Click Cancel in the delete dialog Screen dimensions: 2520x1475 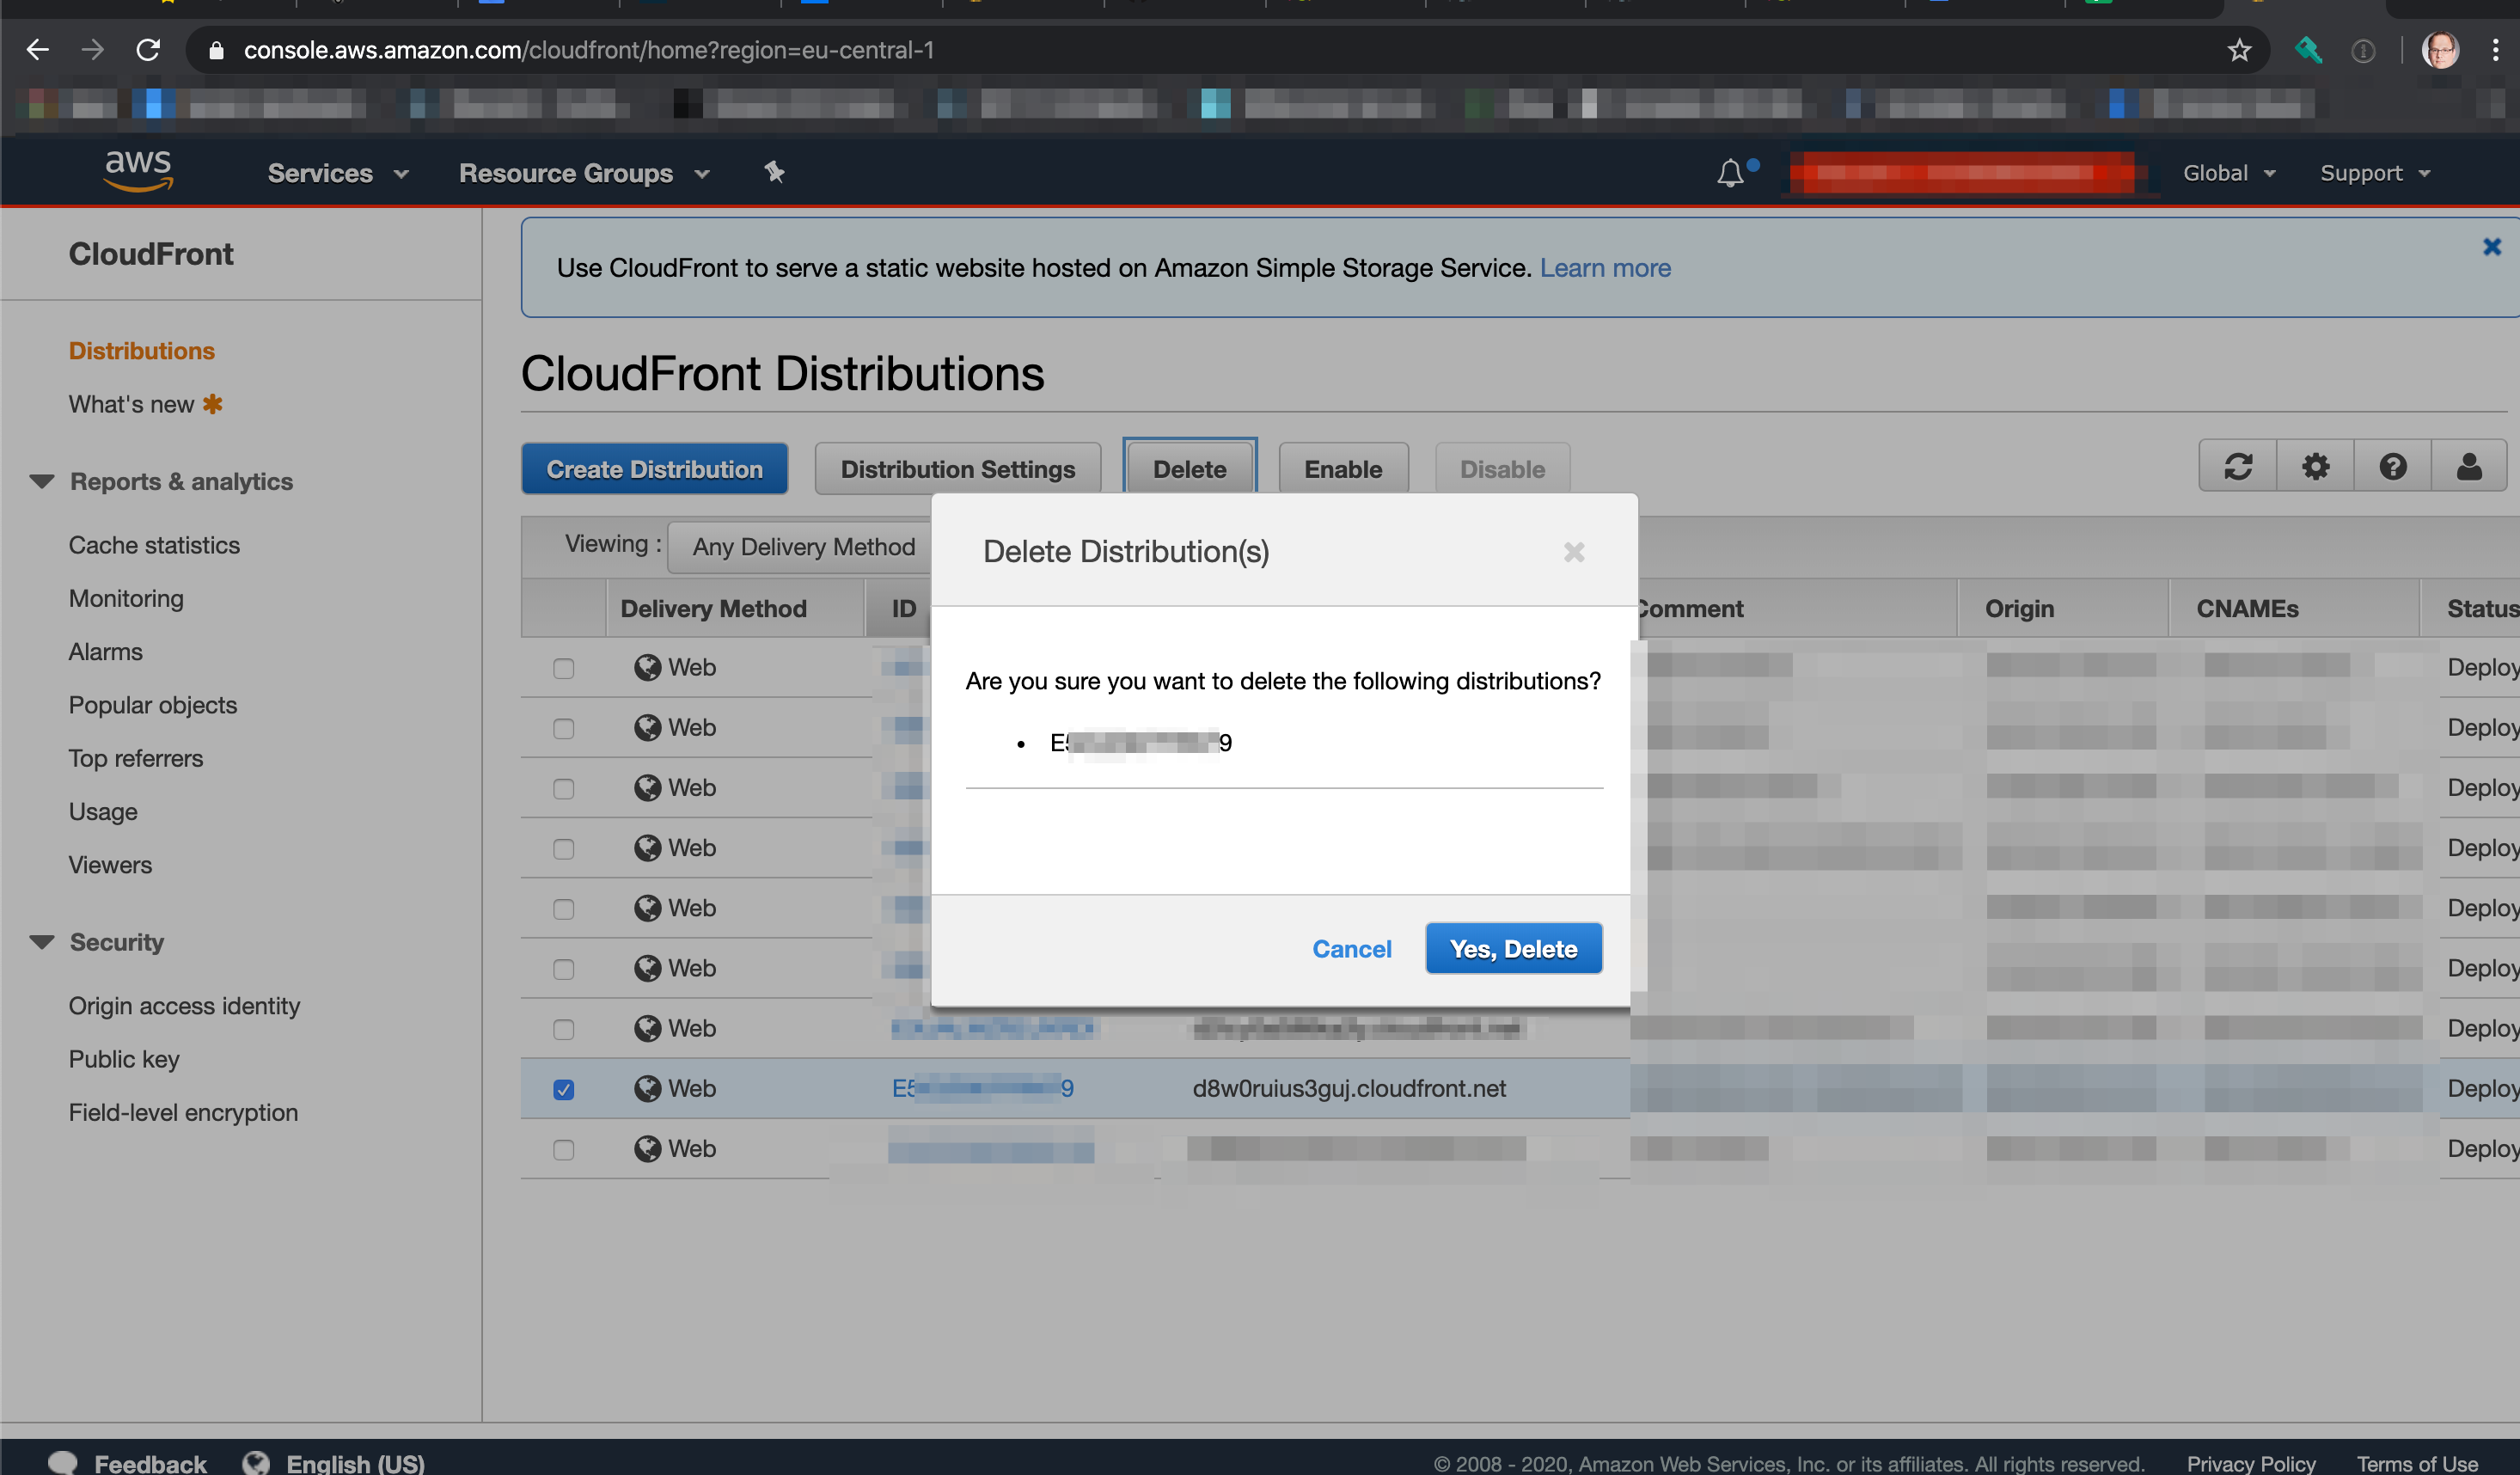click(1351, 949)
